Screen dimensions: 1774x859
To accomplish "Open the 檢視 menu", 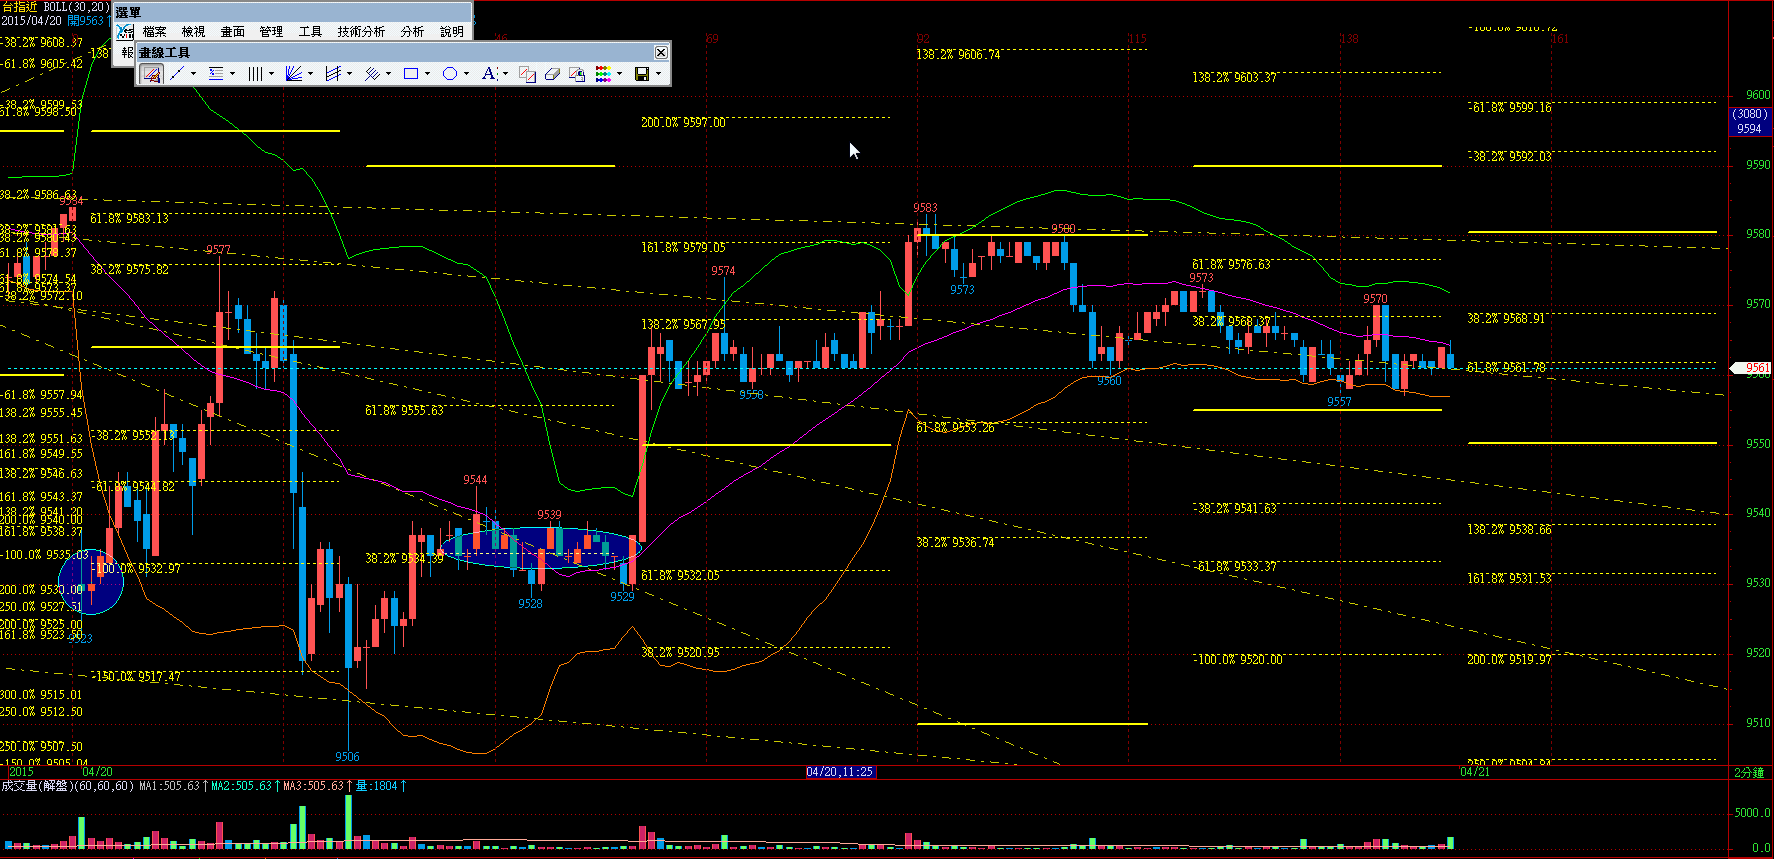I will [x=193, y=31].
